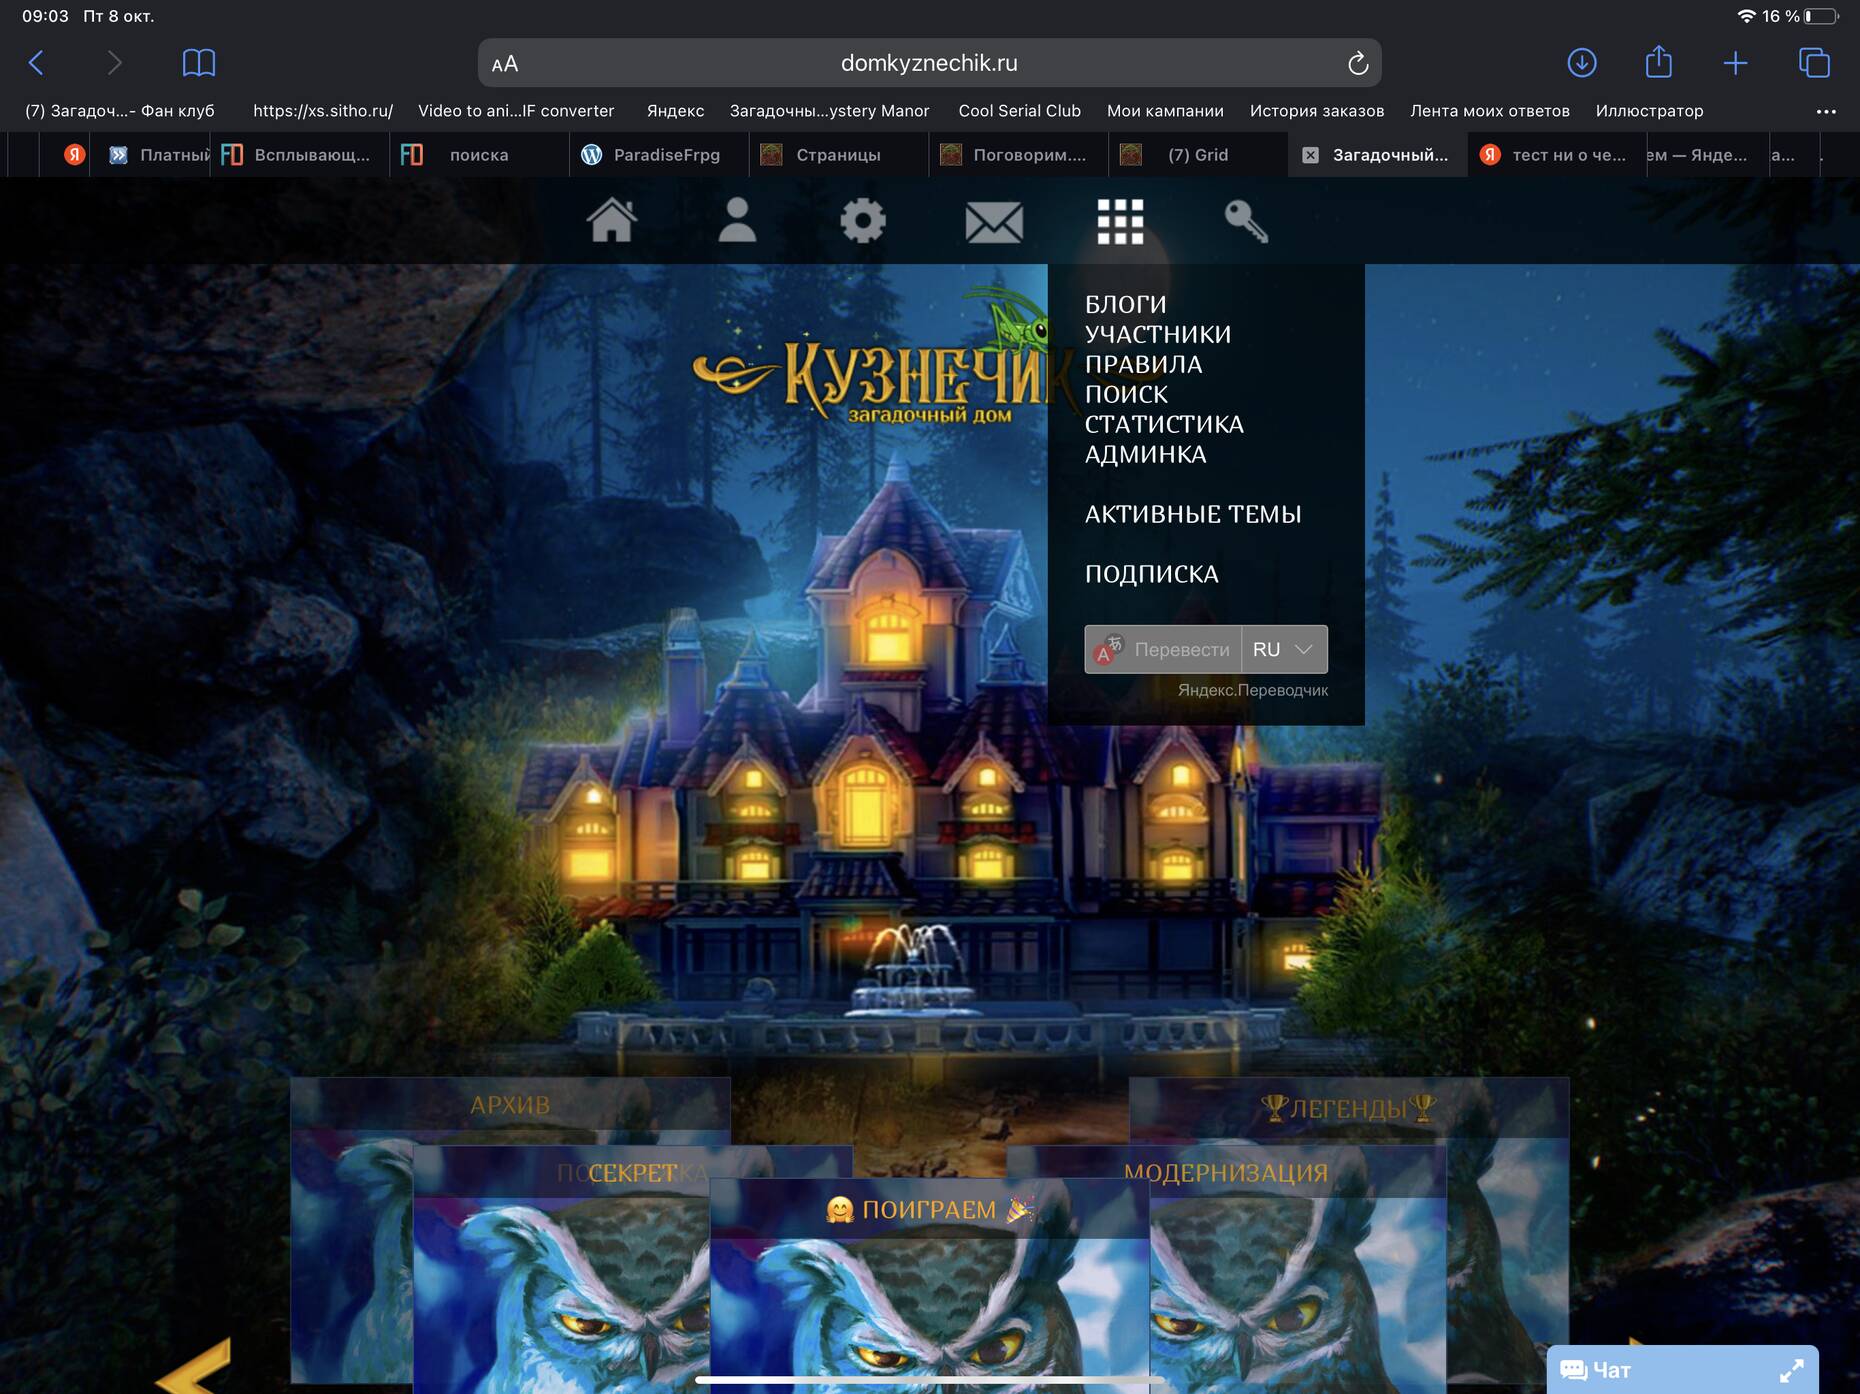Open the Чат chat widget
This screenshot has width=1860, height=1394.
pos(1683,1370)
